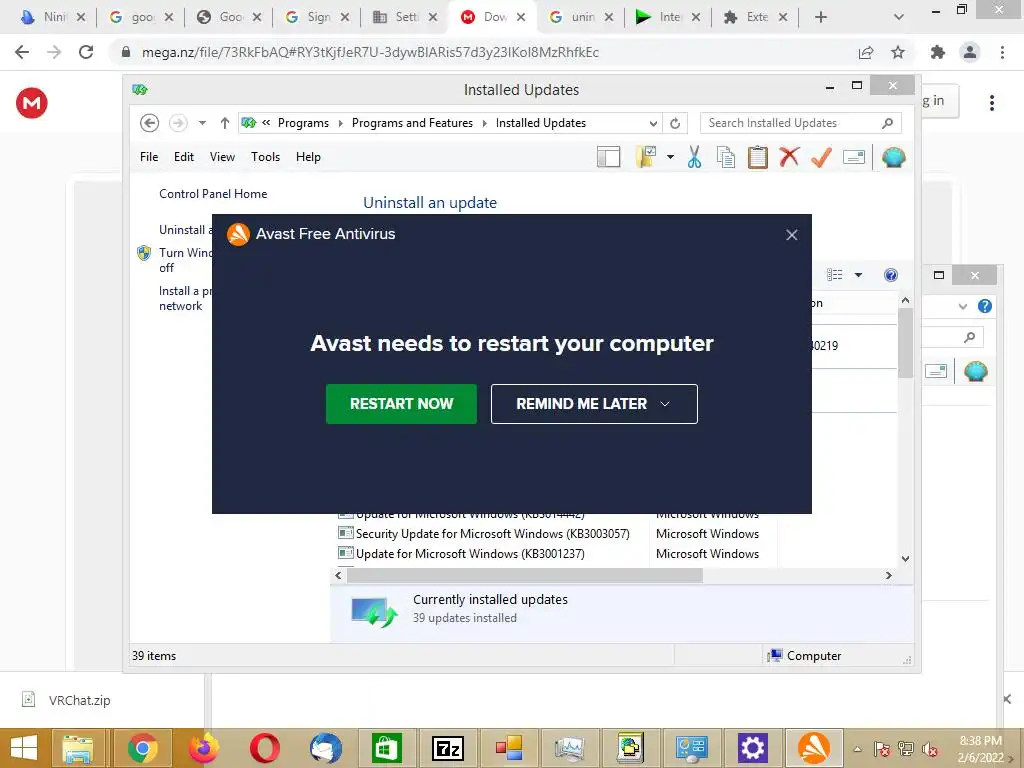
Task: Show hidden system tray icons
Action: pyautogui.click(x=857, y=749)
